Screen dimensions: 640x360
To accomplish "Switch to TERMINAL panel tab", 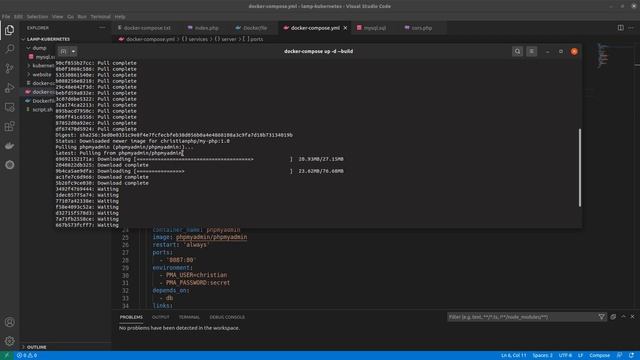I will coord(189,317).
